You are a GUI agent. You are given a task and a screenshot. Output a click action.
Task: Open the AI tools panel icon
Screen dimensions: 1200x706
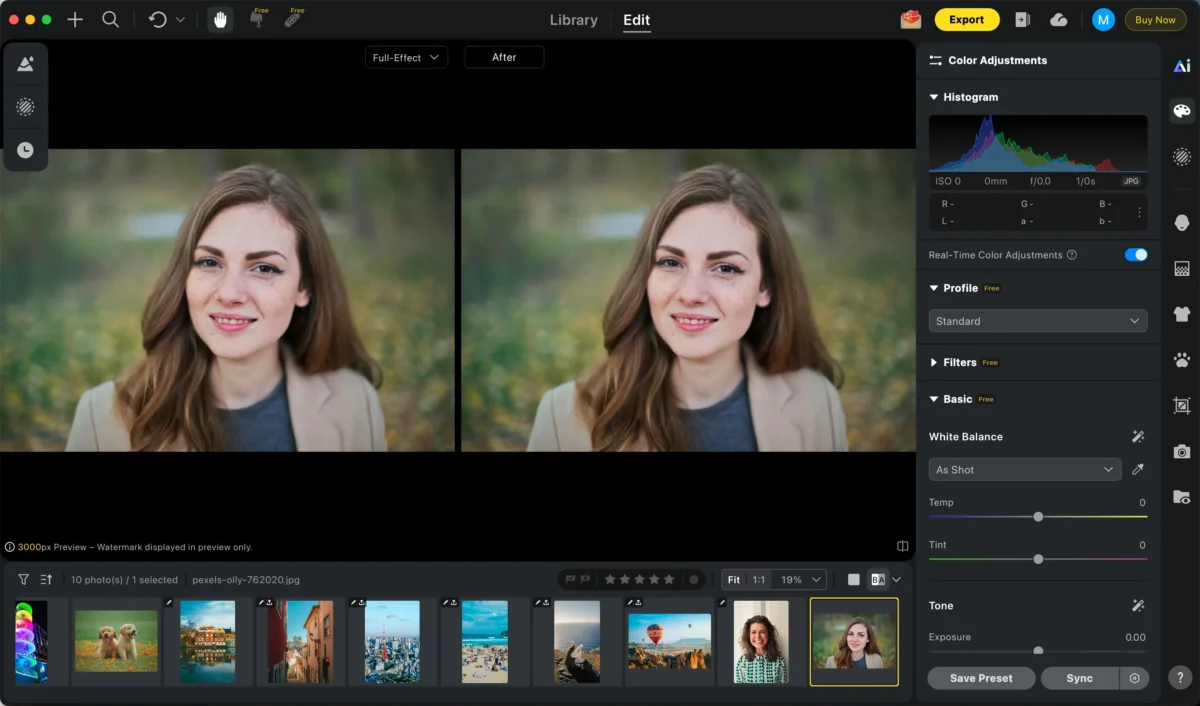[1182, 66]
